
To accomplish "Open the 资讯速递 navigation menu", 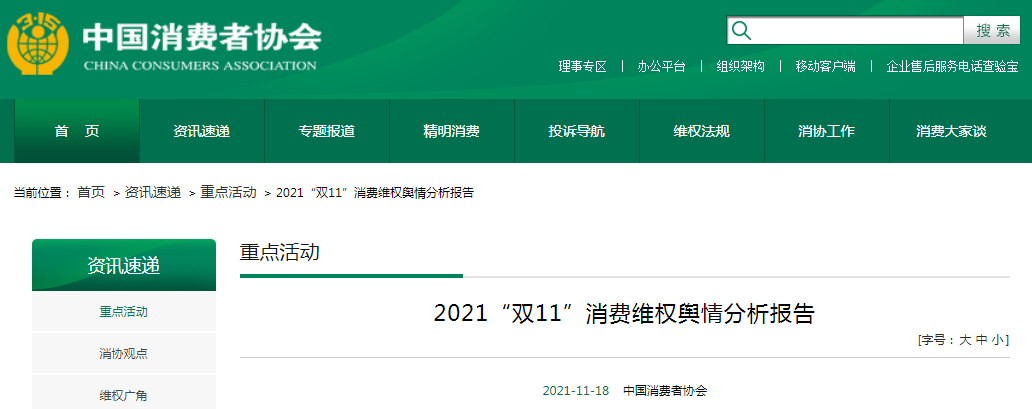I will [201, 131].
